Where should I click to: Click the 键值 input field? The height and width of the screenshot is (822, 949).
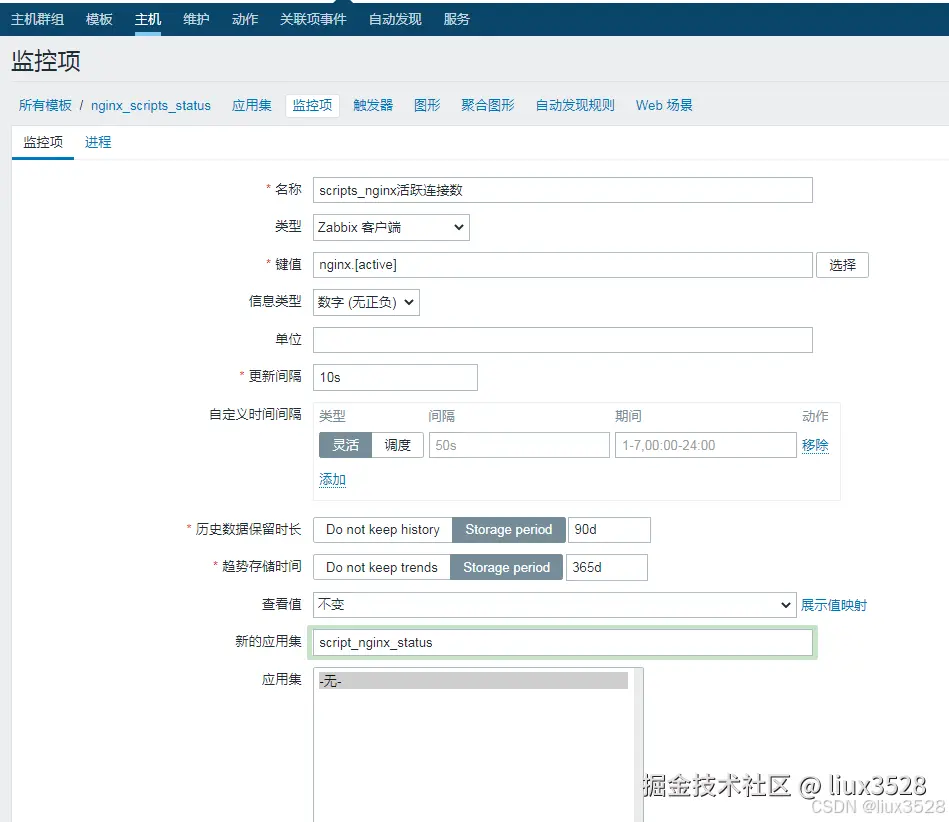tap(562, 265)
